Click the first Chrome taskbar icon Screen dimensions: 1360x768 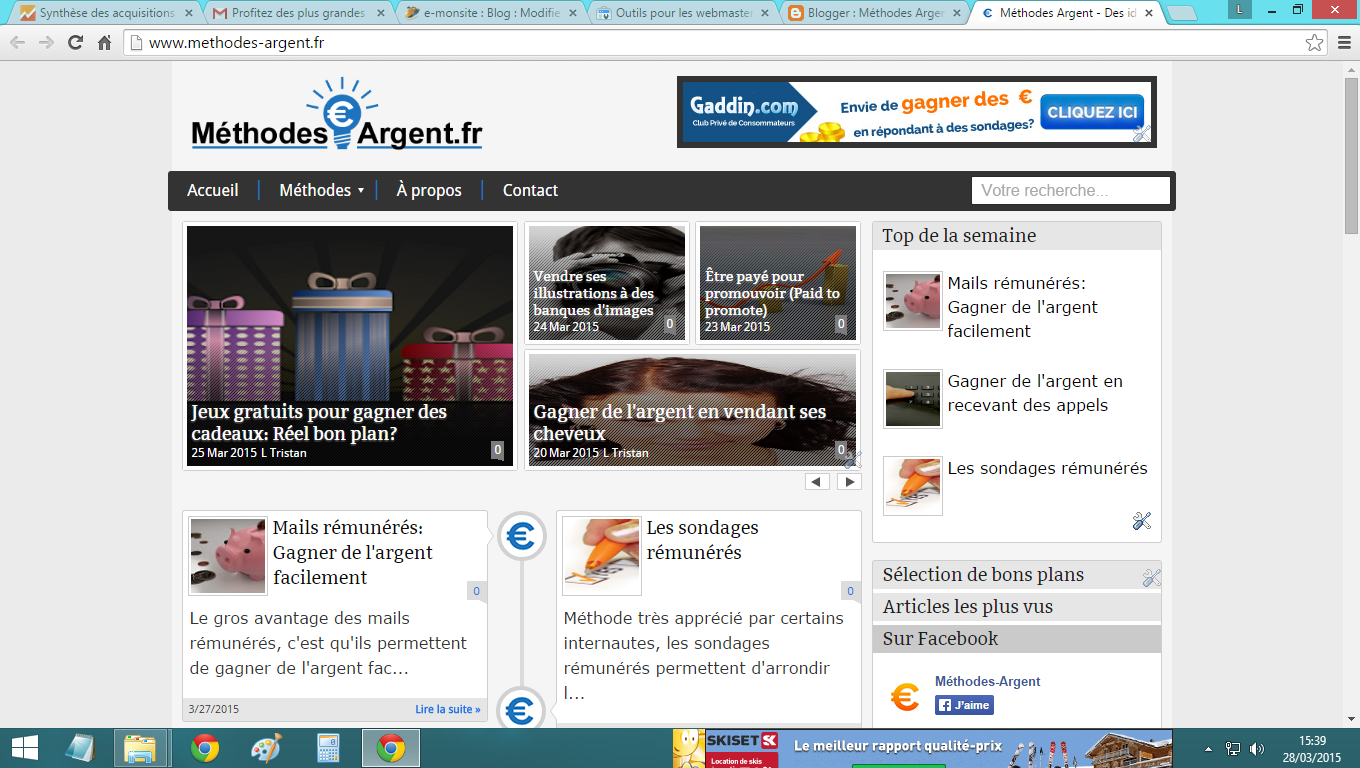point(205,748)
